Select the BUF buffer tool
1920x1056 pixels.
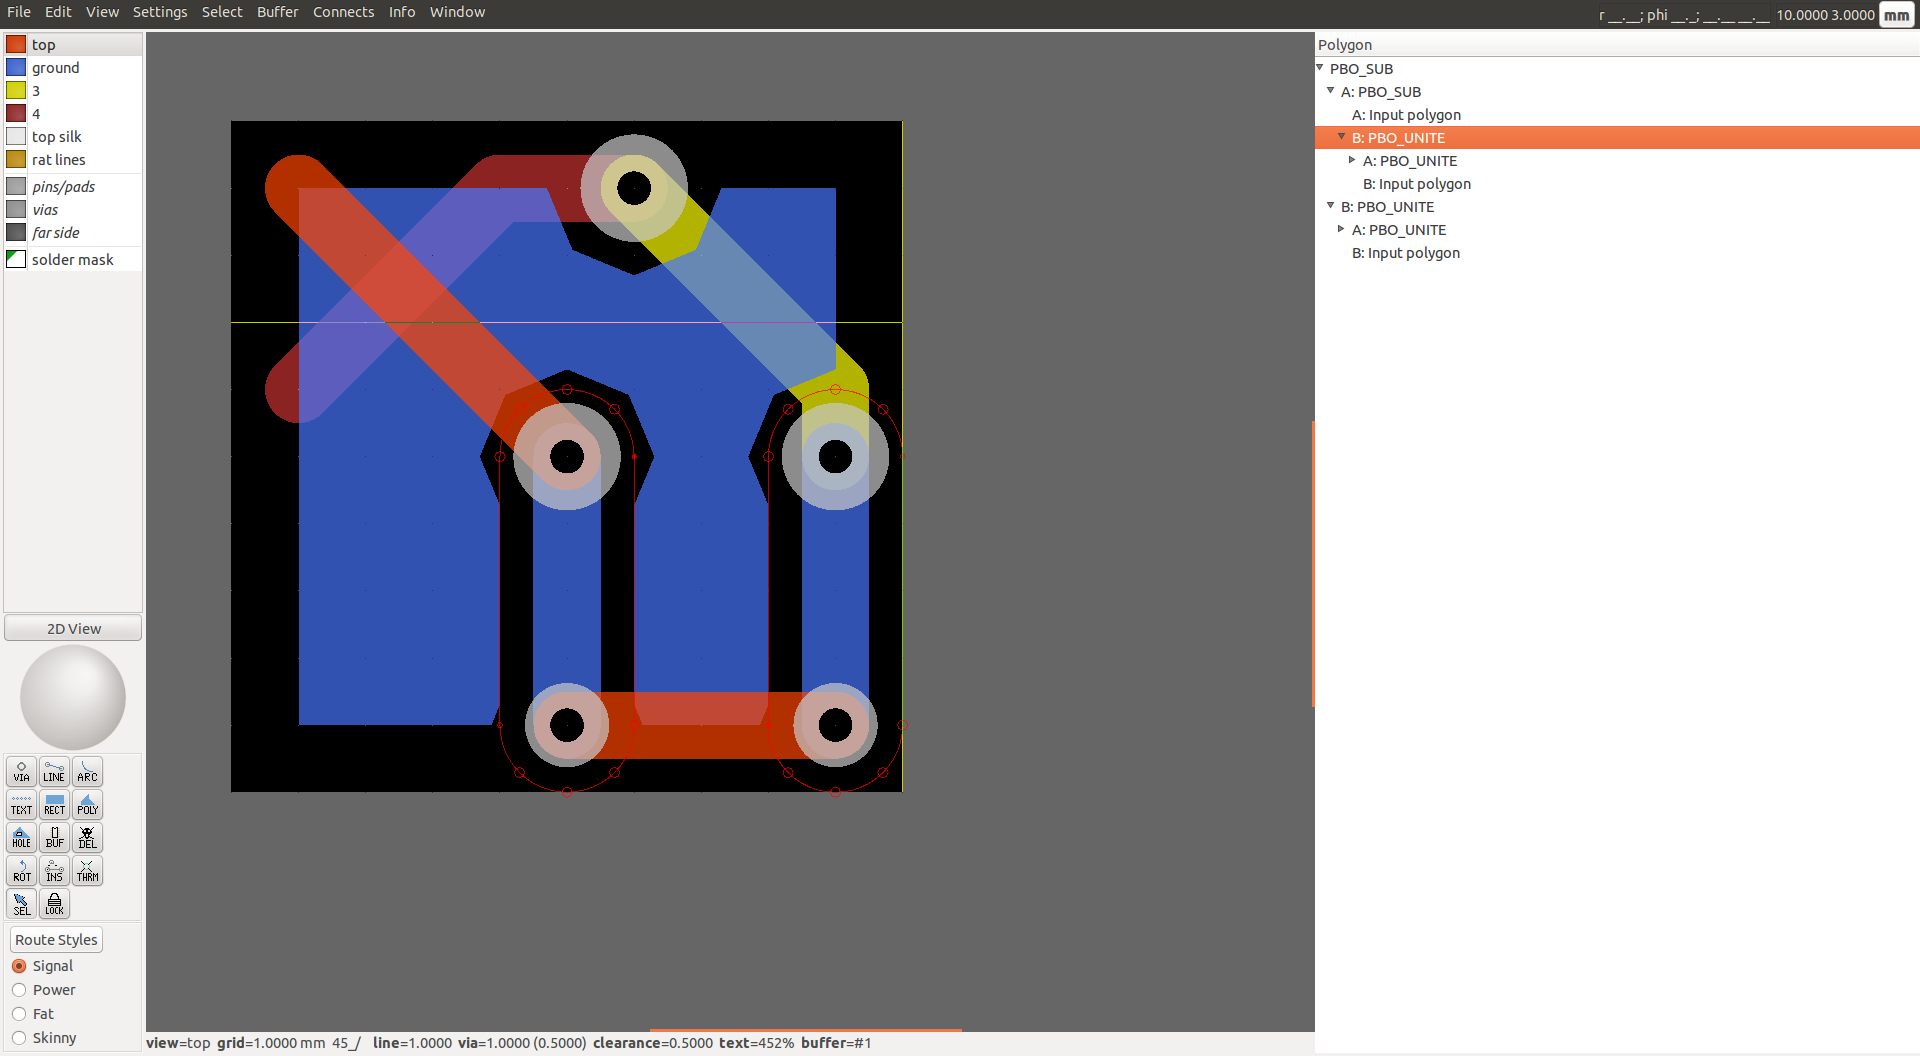point(54,837)
